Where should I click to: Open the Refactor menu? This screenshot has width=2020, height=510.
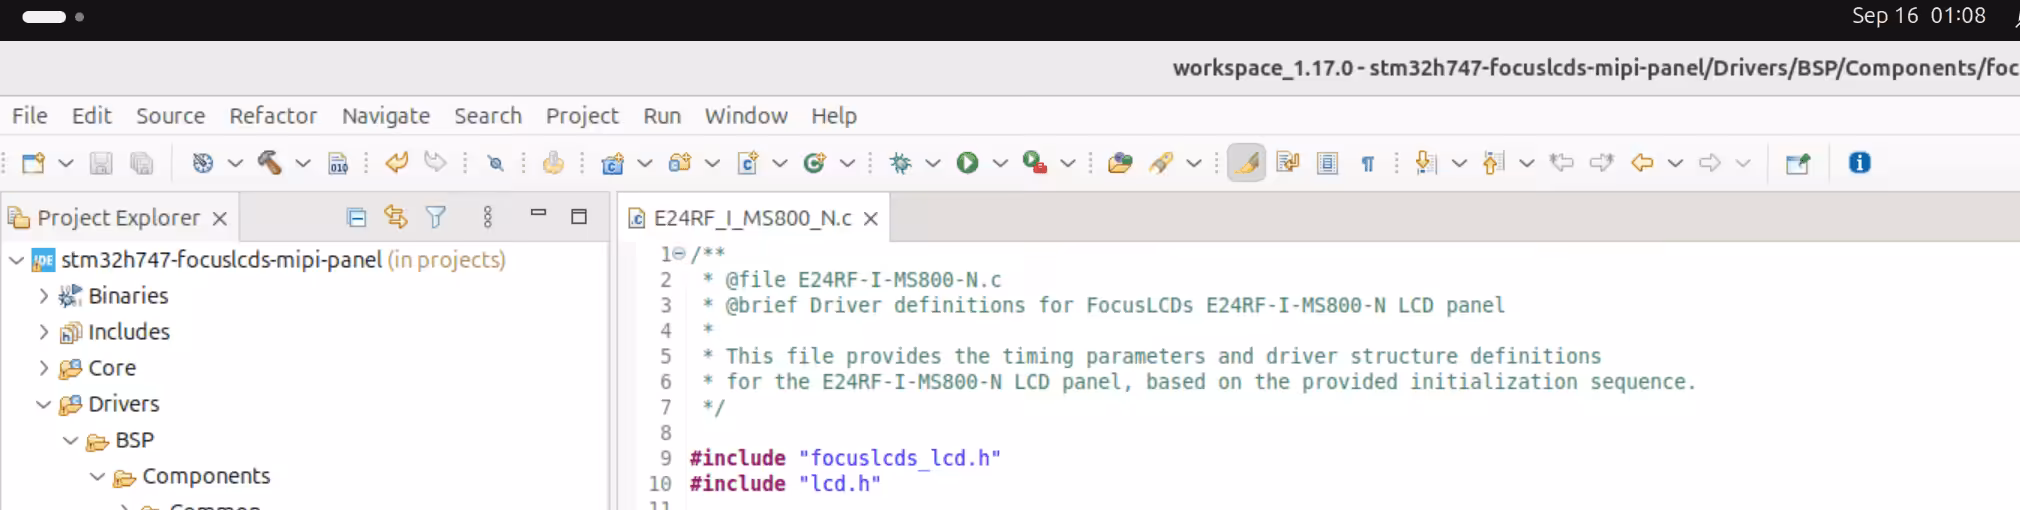coord(272,116)
